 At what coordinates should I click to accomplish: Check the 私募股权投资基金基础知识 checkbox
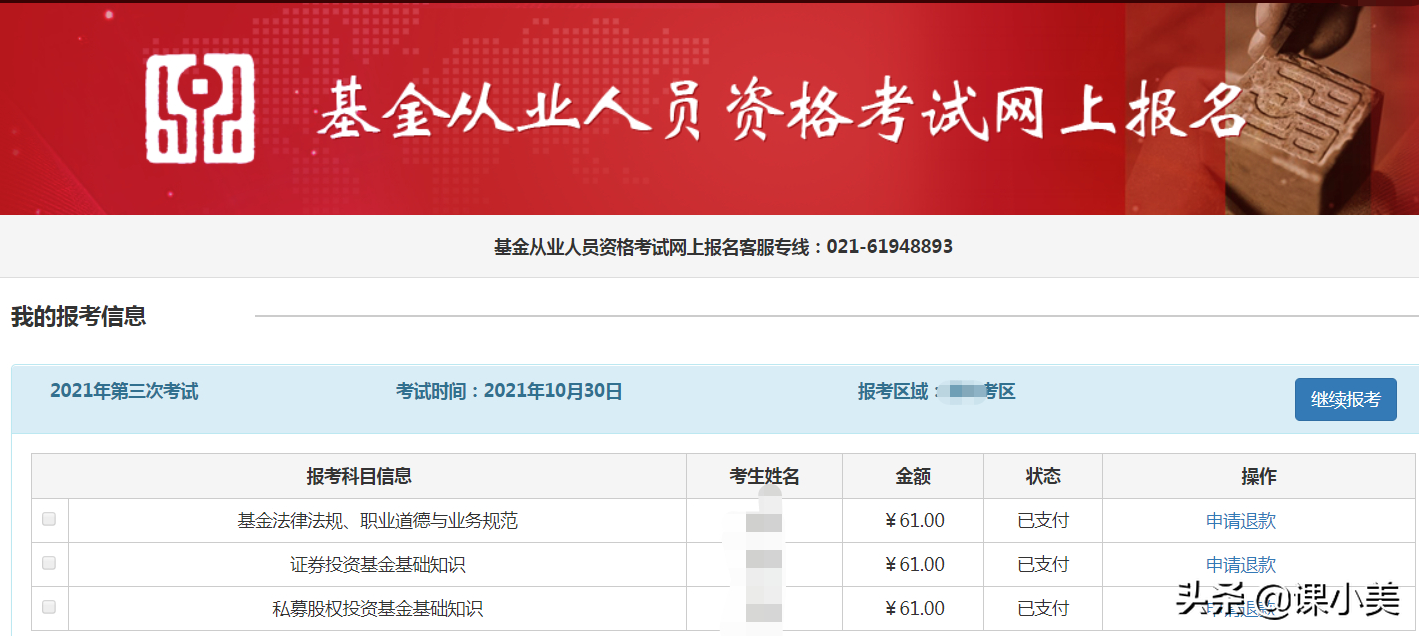coord(49,607)
